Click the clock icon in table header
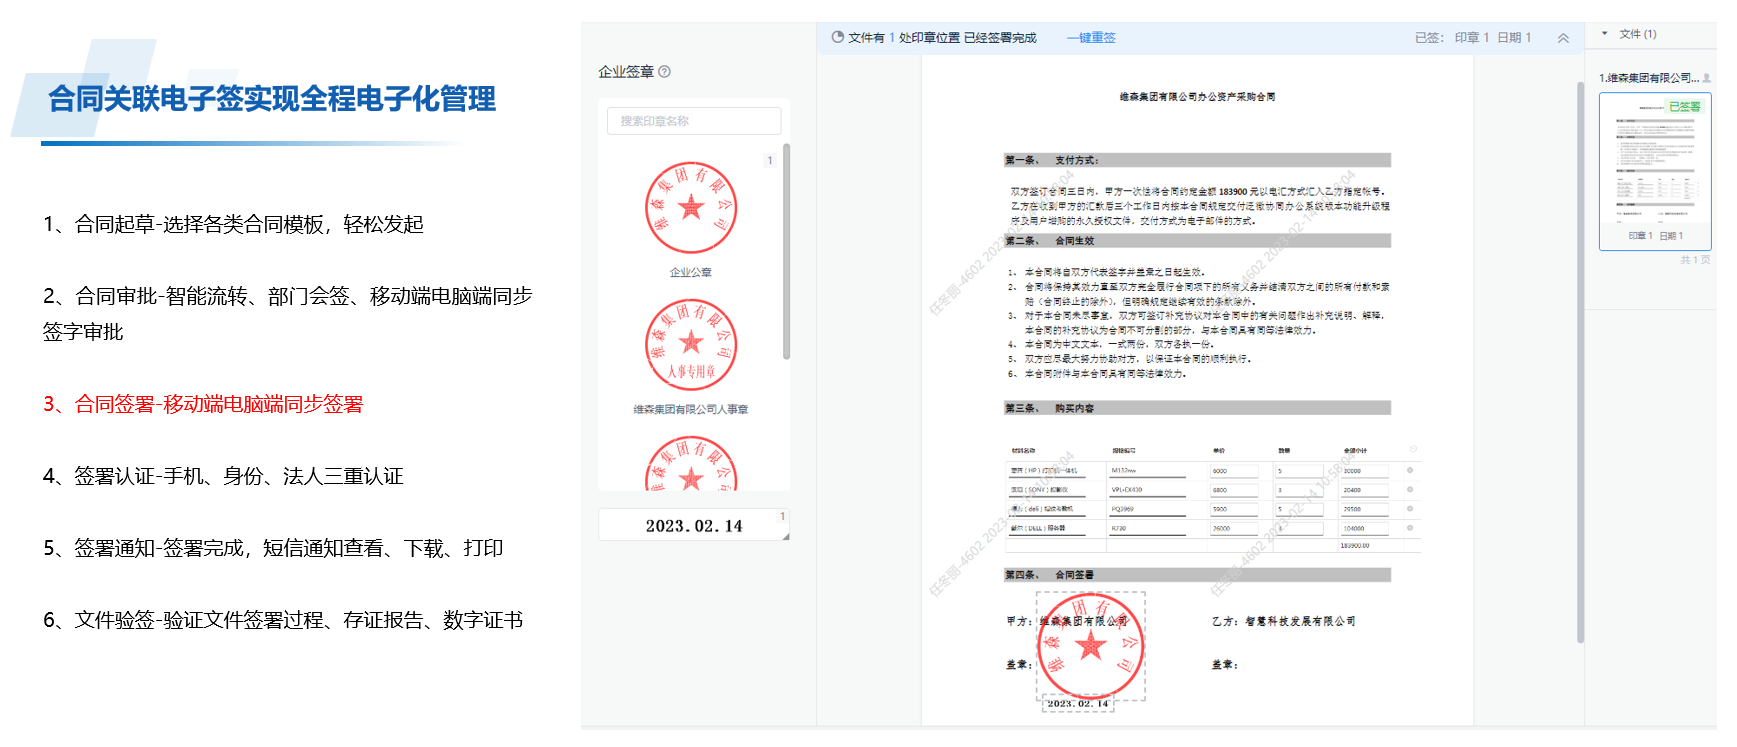Image resolution: width=1737 pixels, height=747 pixels. [1413, 449]
